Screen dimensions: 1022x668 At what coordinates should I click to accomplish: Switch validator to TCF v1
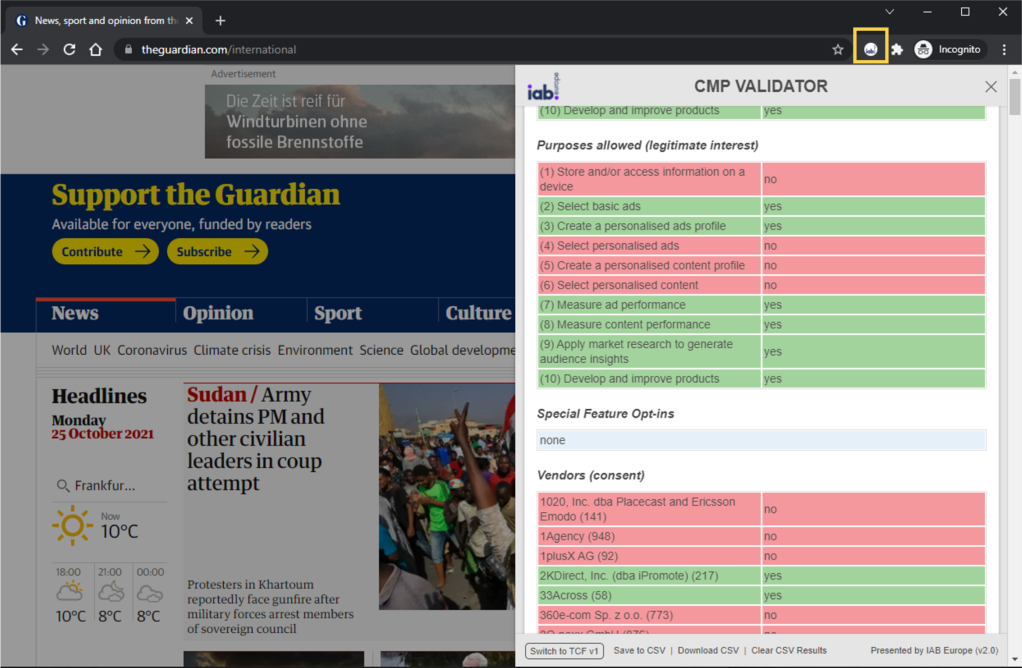(x=564, y=651)
